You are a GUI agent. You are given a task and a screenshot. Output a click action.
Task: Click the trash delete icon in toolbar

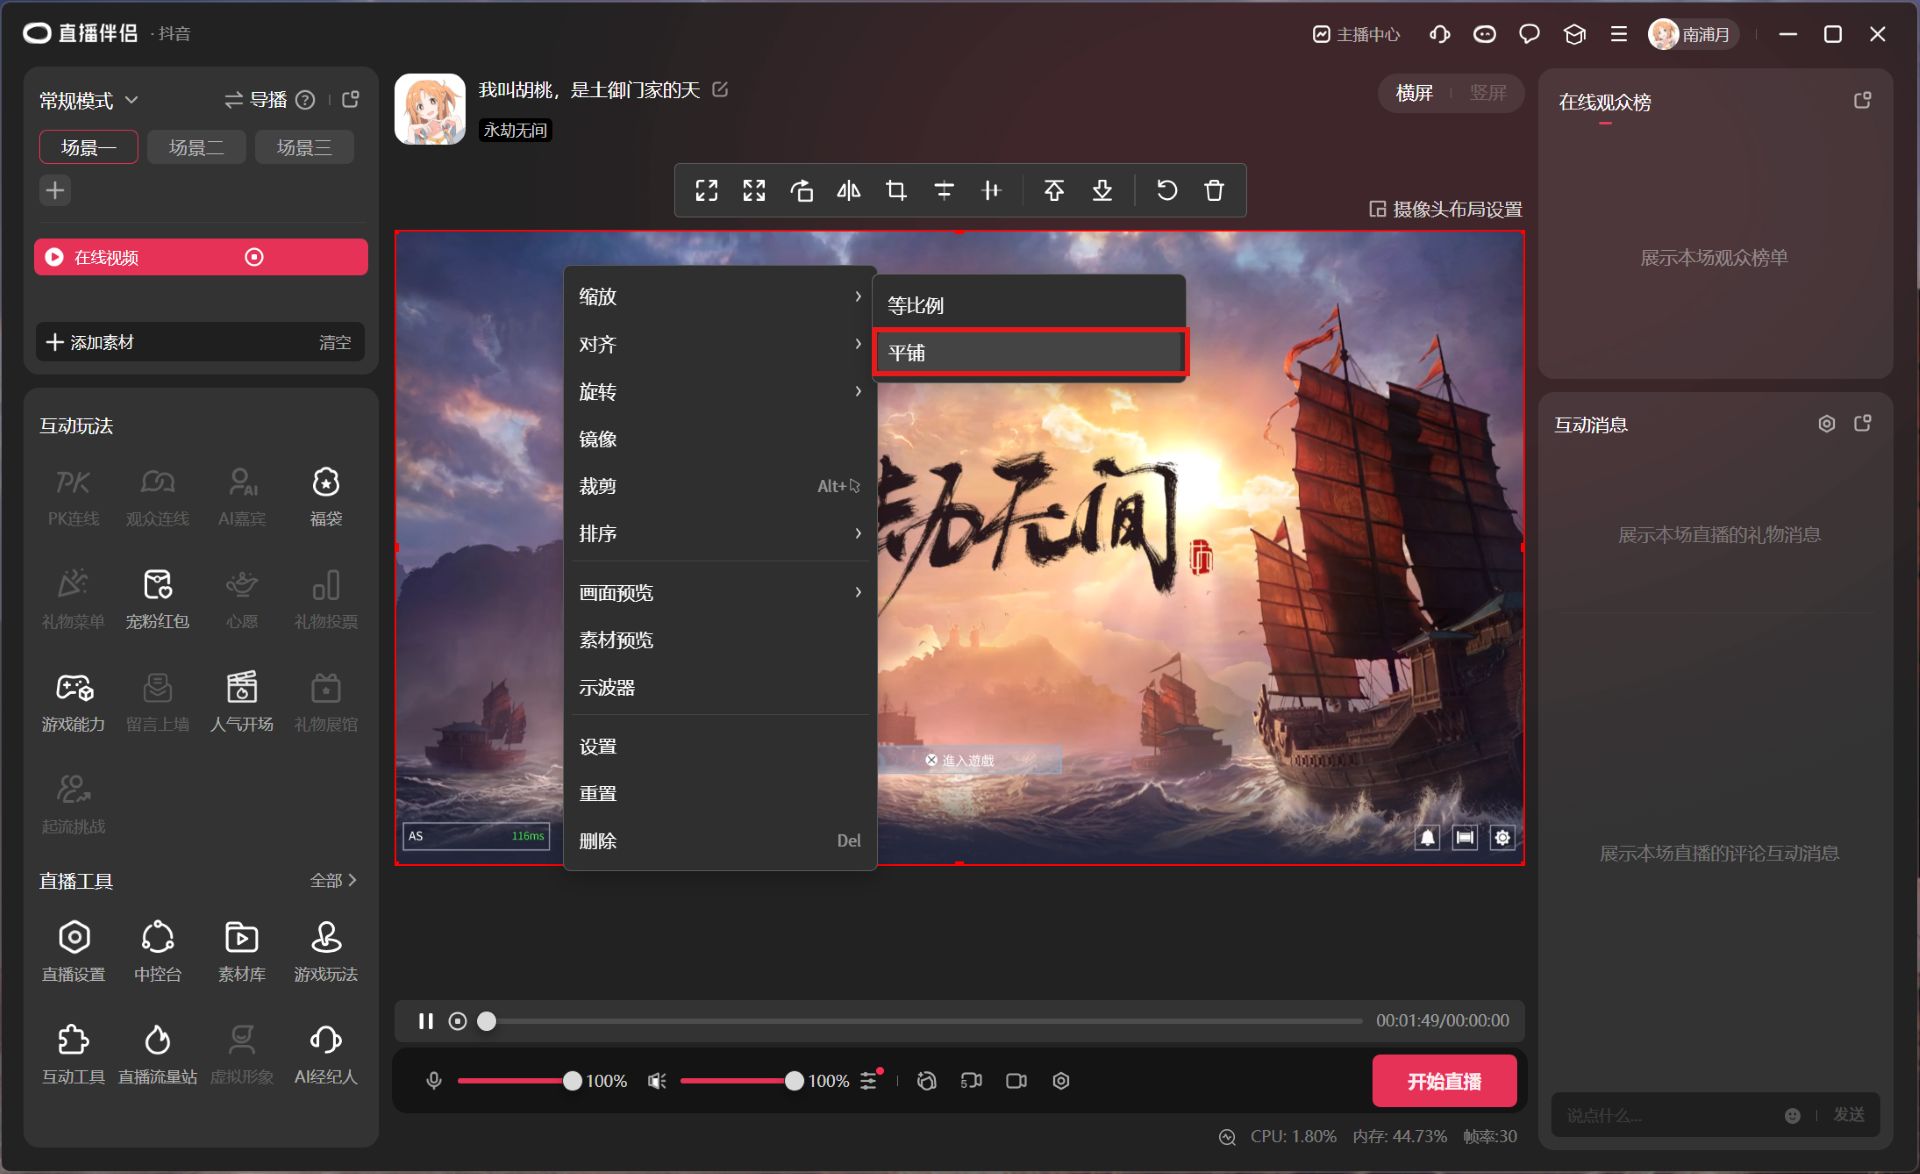pos(1214,190)
